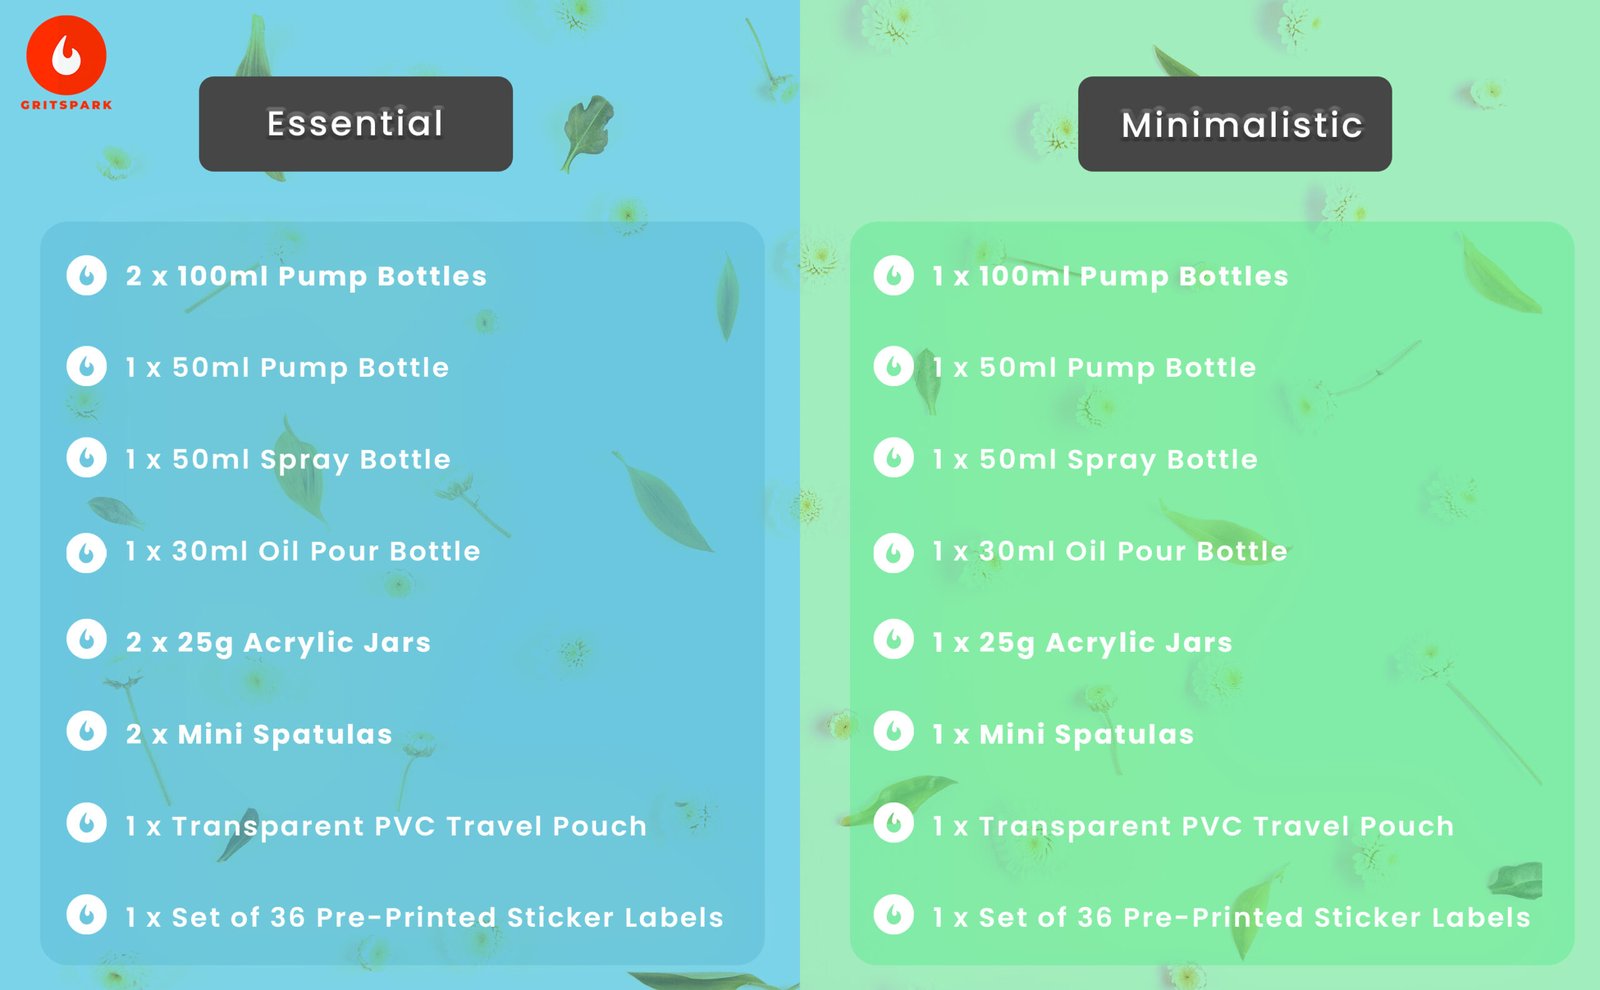Click Minimalistic '1 x 30ml Oil Pour Bottle' text
This screenshot has height=990, width=1600.
pos(1110,551)
